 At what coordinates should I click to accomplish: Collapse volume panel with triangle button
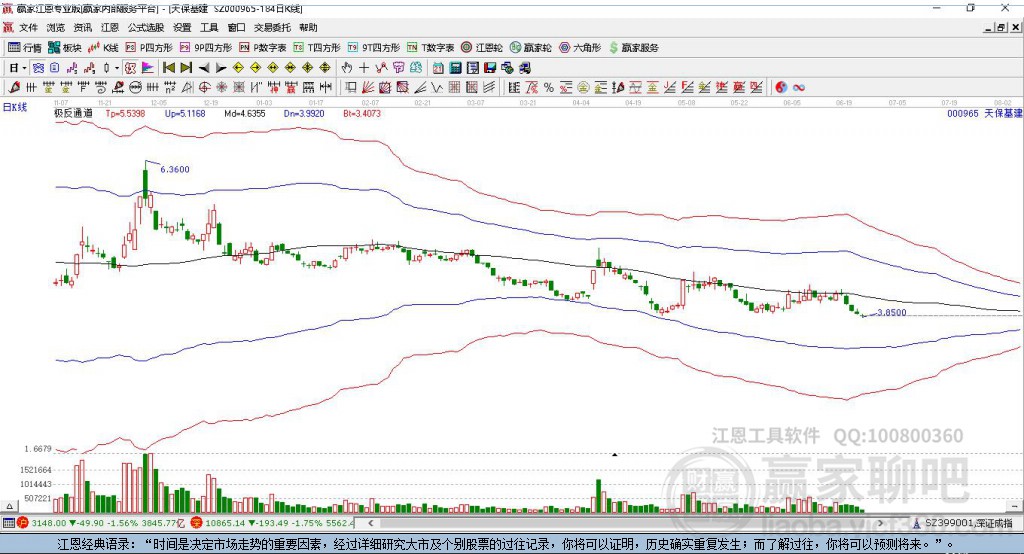(9, 506)
